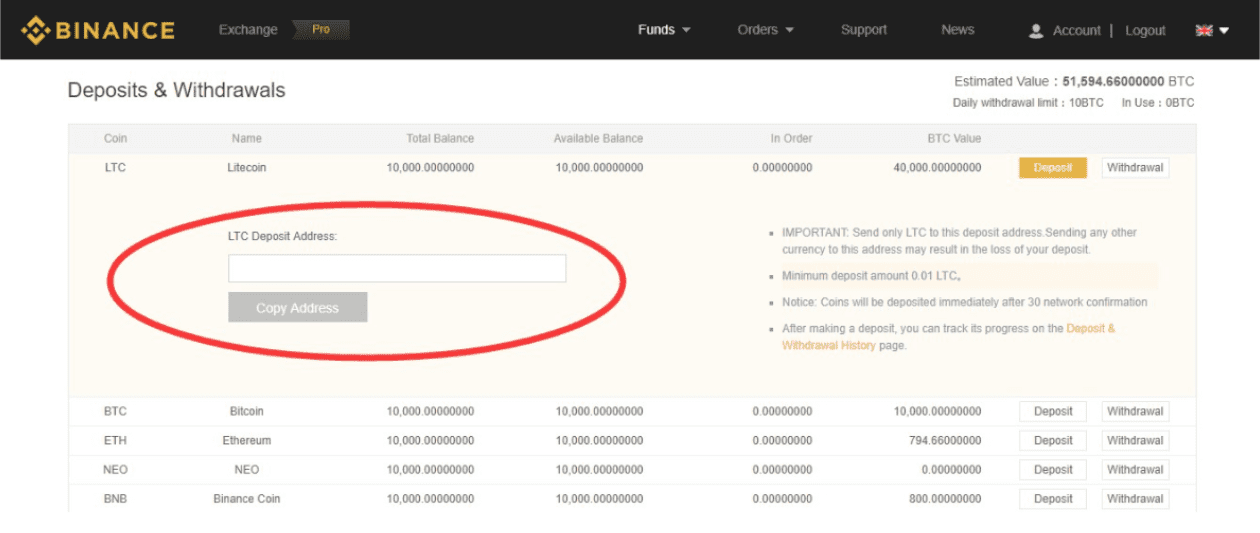Image resolution: width=1260 pixels, height=533 pixels.
Task: Click Deposit for NEO
Action: (1052, 469)
